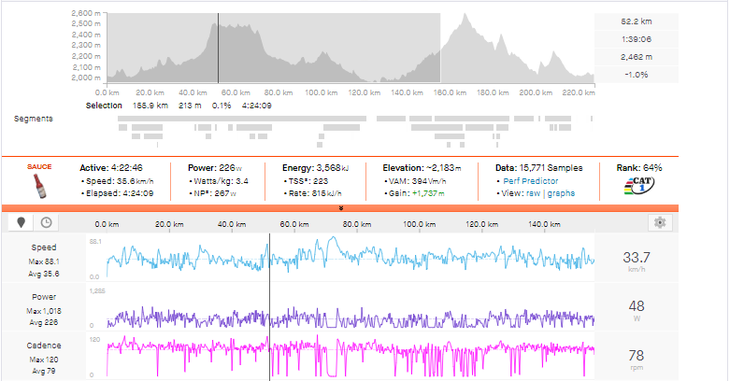Click the selection's right edge on elevation chart
Screen dimensions: 730x381
pos(440,48)
